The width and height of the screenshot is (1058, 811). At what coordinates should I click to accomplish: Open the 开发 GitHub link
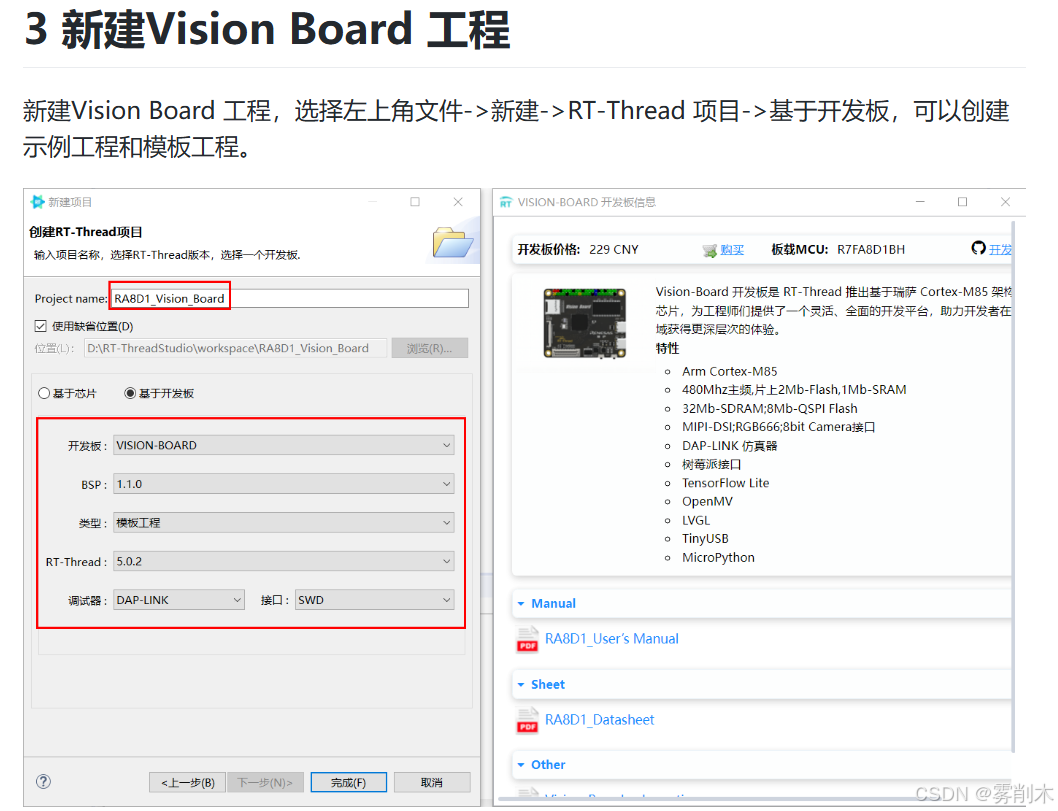[x=1001, y=250]
